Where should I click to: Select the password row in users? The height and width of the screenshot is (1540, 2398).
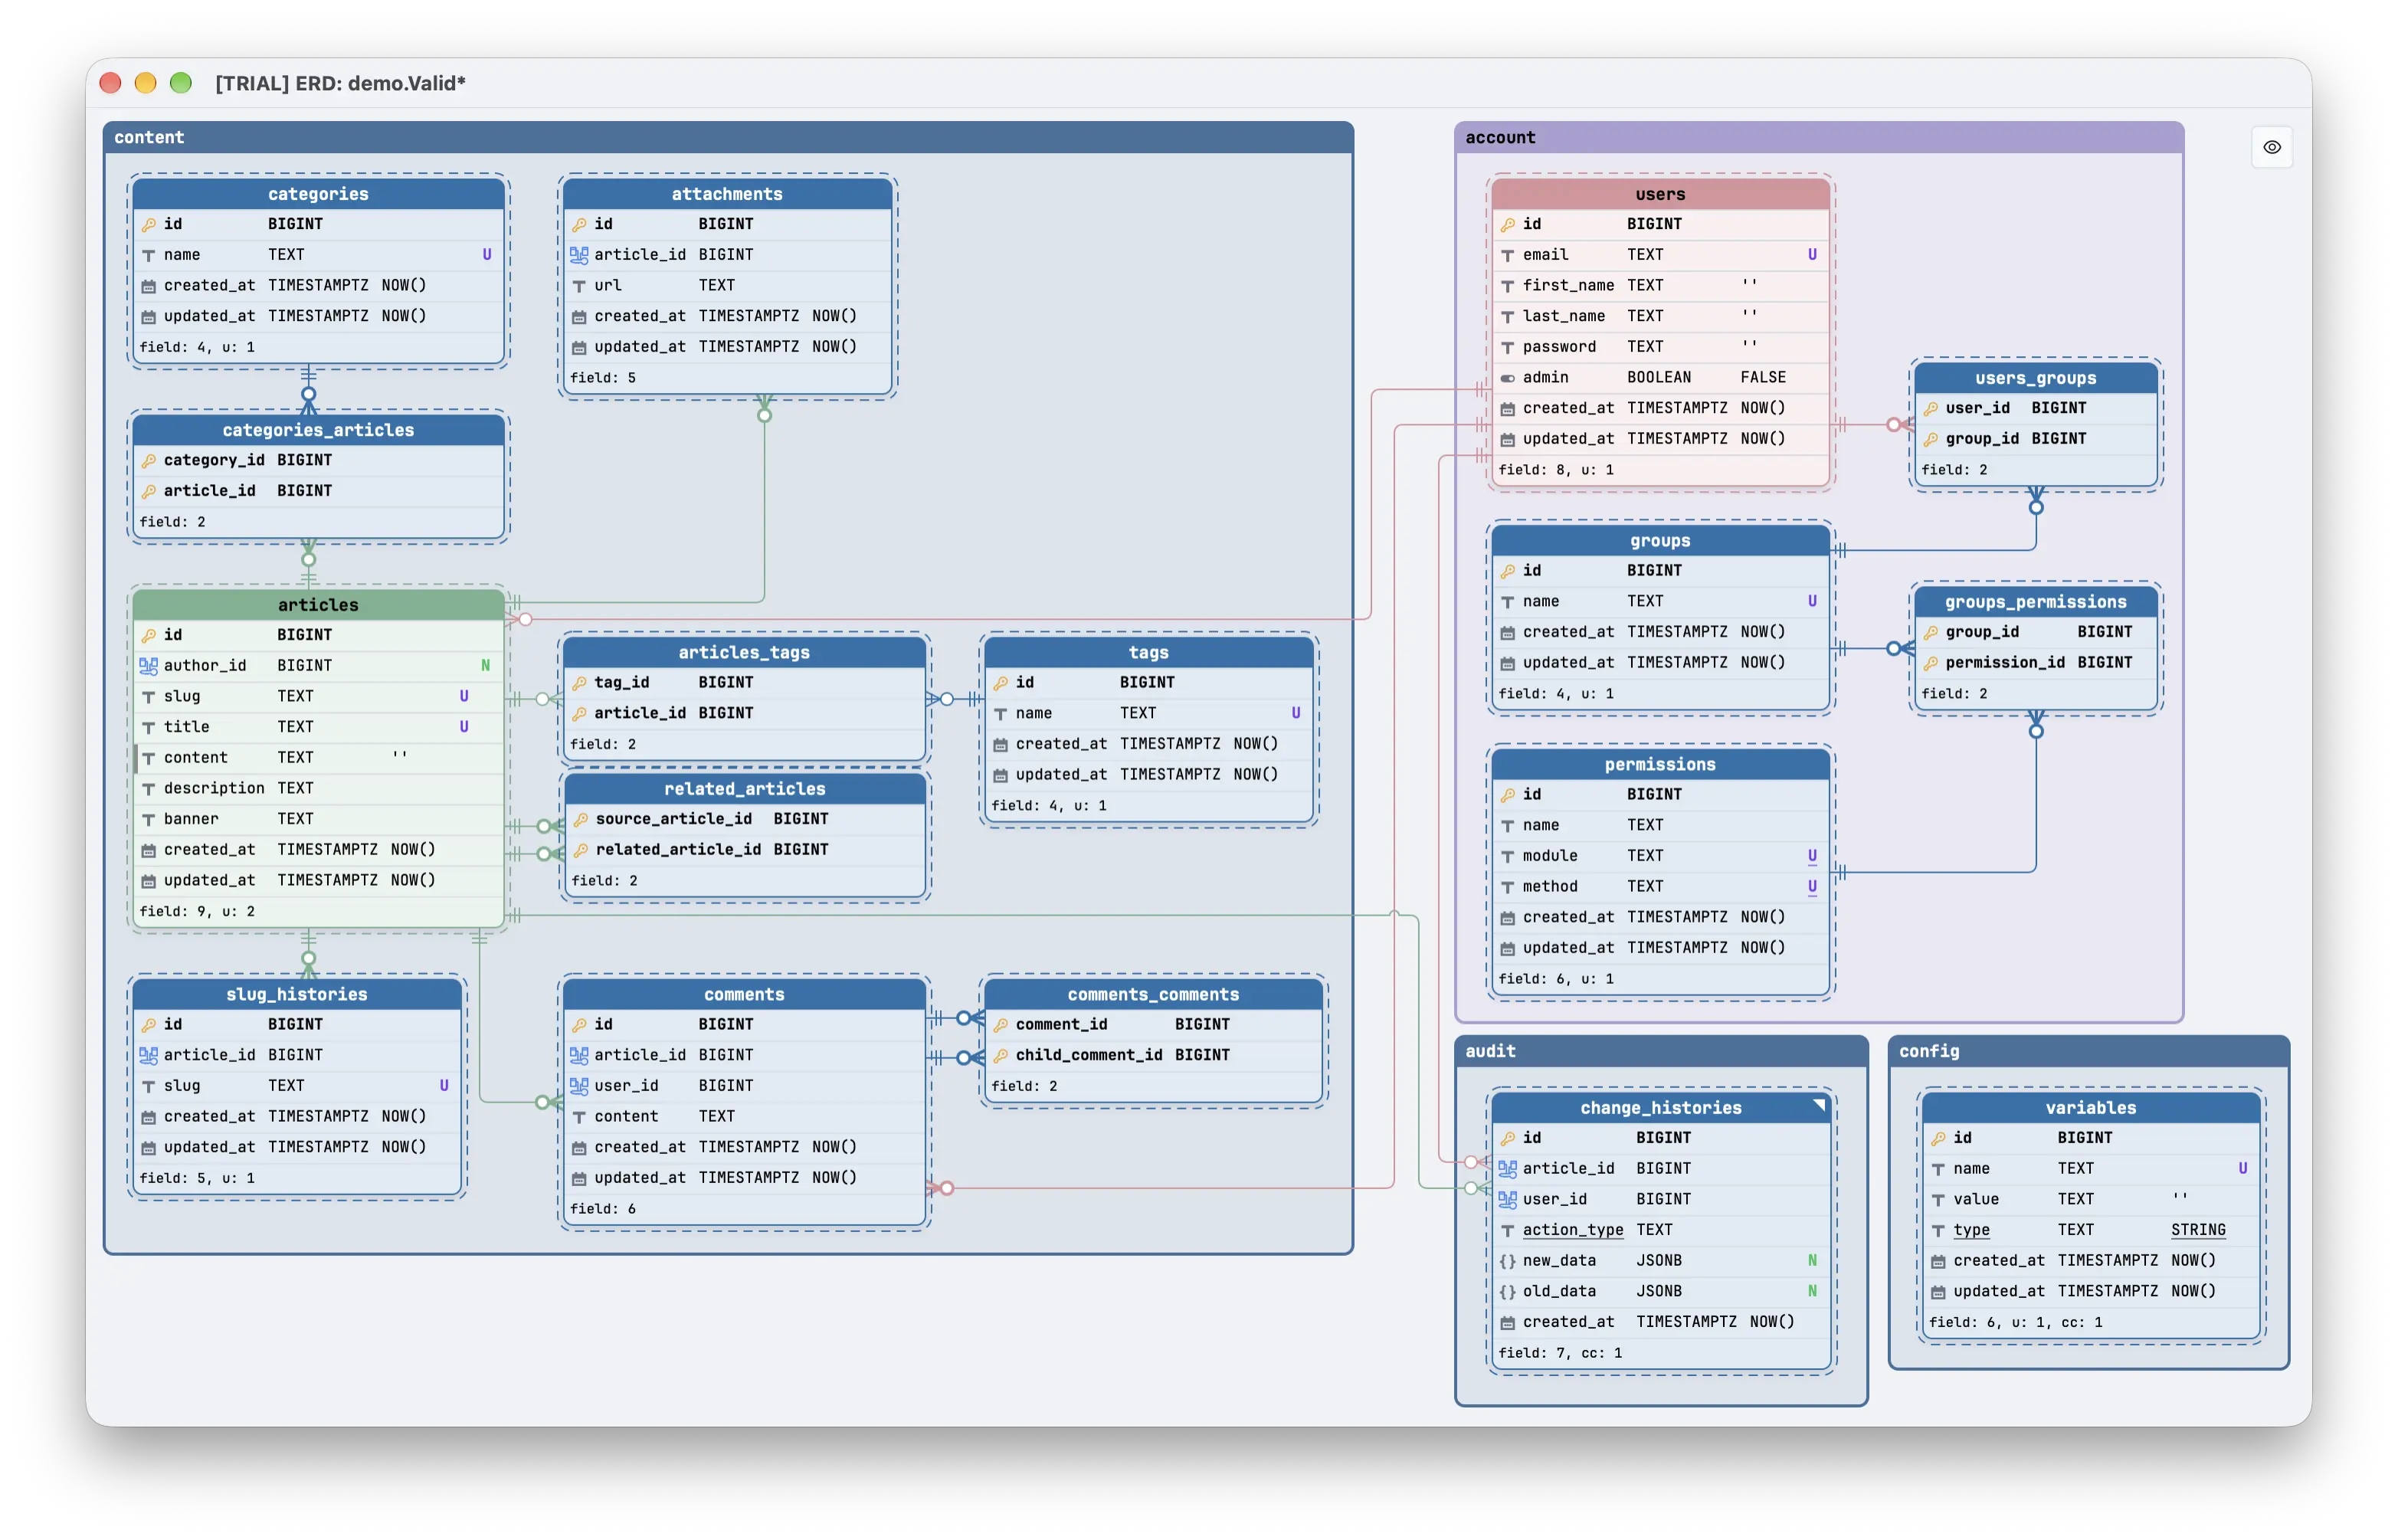[x=1660, y=347]
